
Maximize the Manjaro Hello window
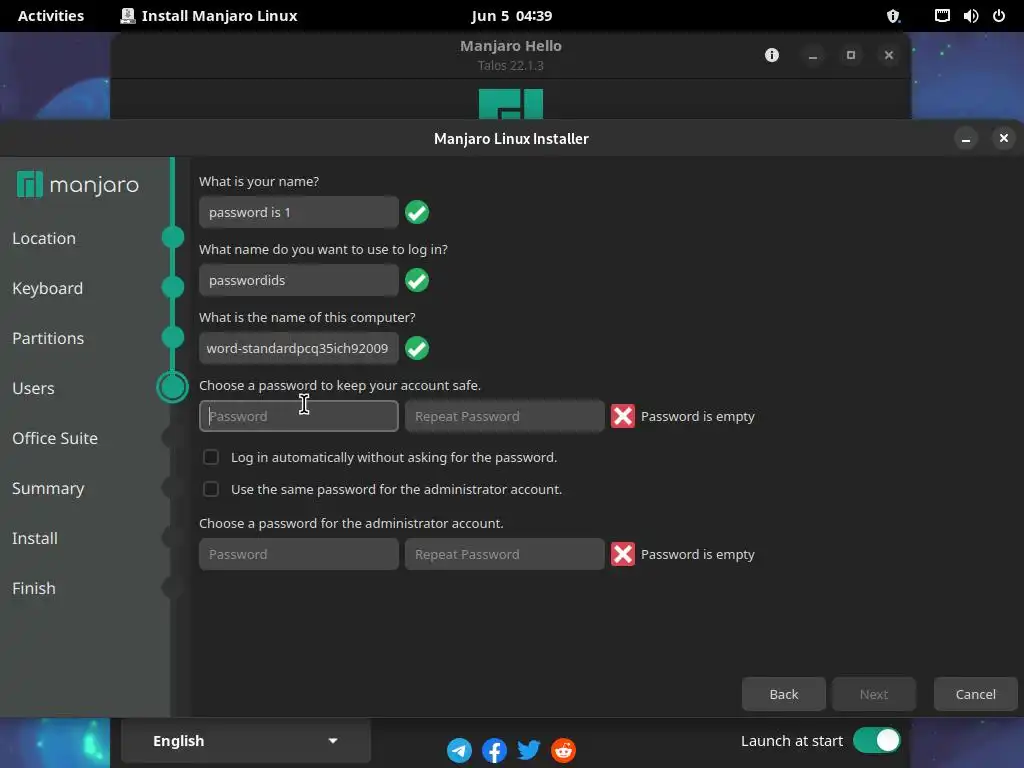pyautogui.click(x=851, y=55)
